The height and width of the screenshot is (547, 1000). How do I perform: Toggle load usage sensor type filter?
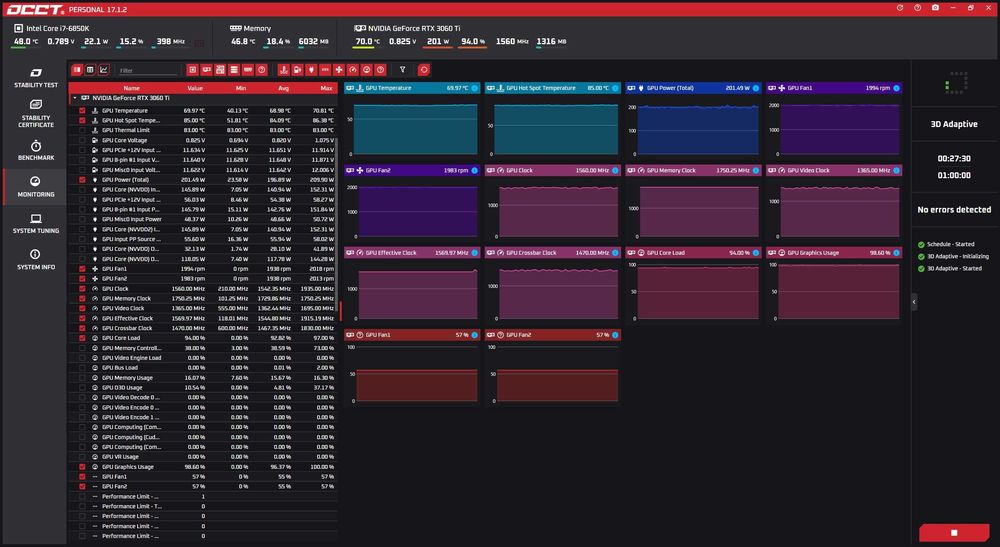click(x=367, y=69)
